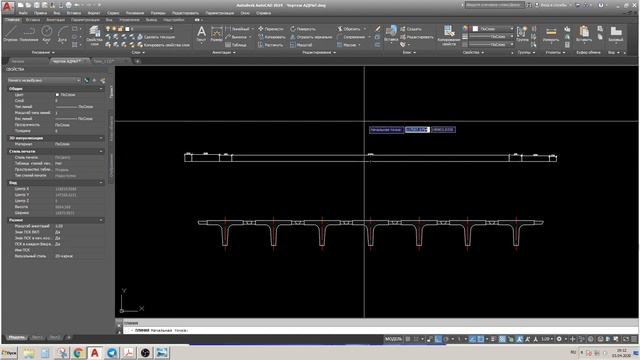This screenshot has width=640, height=360.
Task: Open the annotation scale 1:20 dropdown
Action: [x=547, y=339]
